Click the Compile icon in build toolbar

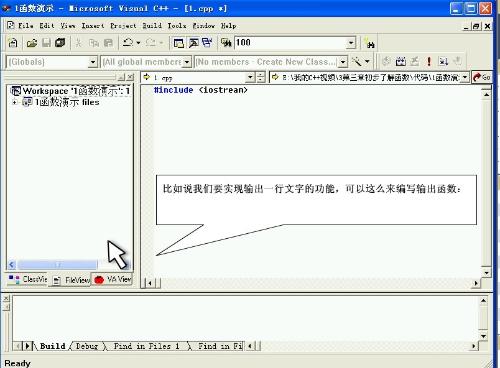(x=386, y=61)
